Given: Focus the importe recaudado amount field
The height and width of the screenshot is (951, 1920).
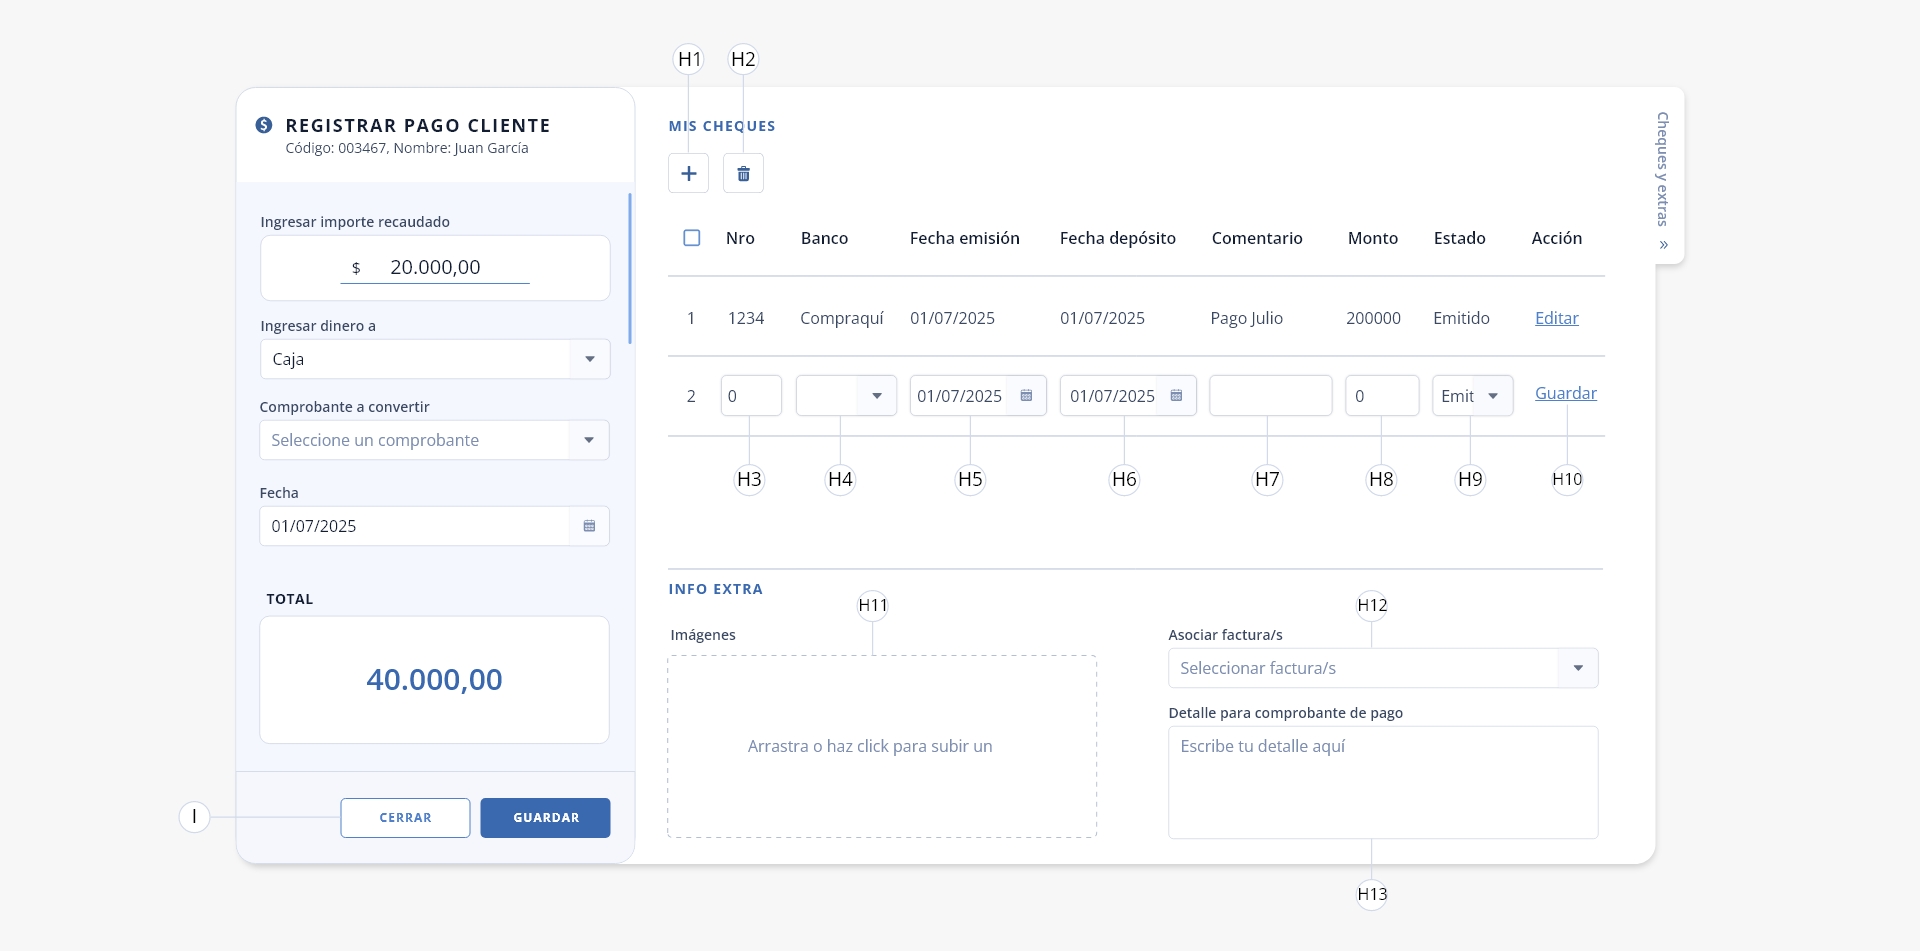Looking at the screenshot, I should [435, 267].
